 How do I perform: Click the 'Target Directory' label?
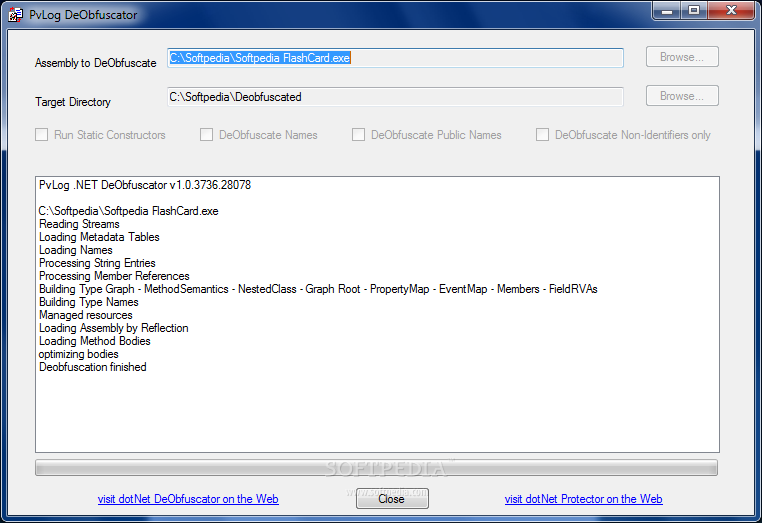click(73, 102)
